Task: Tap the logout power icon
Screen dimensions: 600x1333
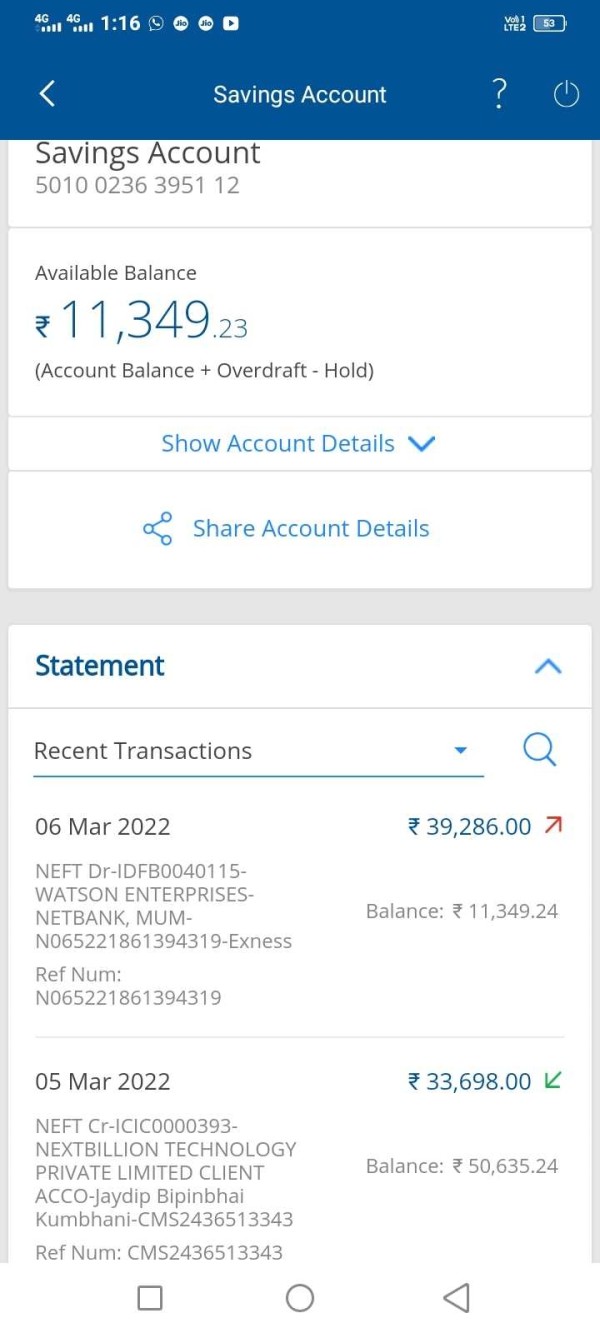Action: 566,95
